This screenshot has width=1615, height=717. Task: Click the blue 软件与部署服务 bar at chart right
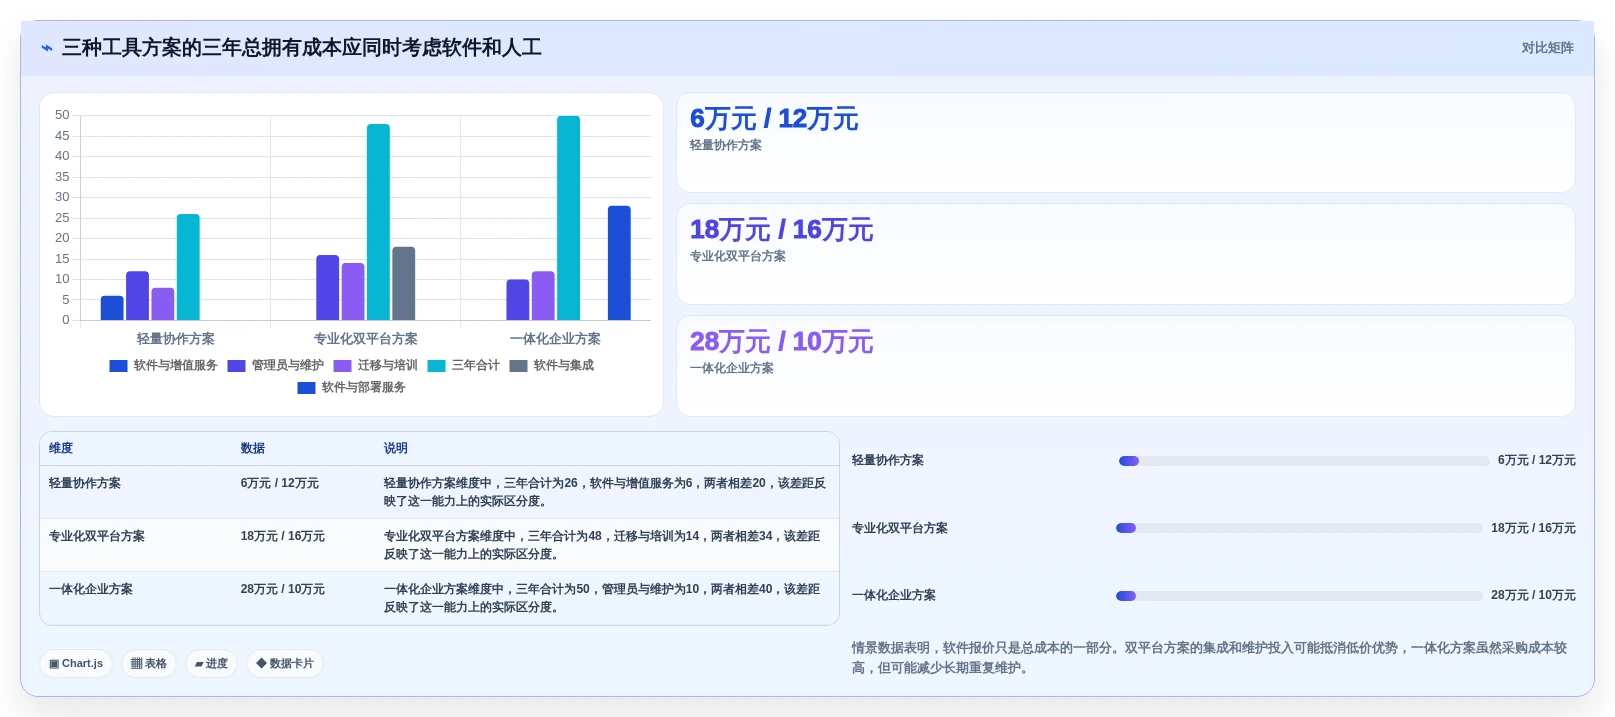click(619, 263)
